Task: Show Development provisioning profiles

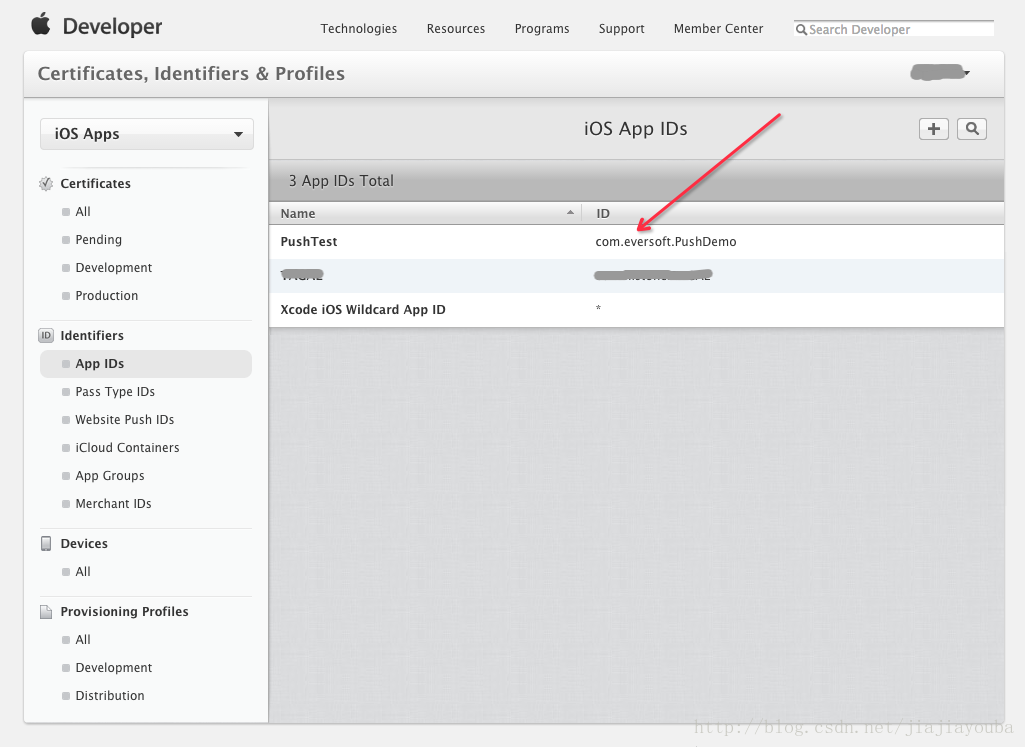Action: (114, 668)
